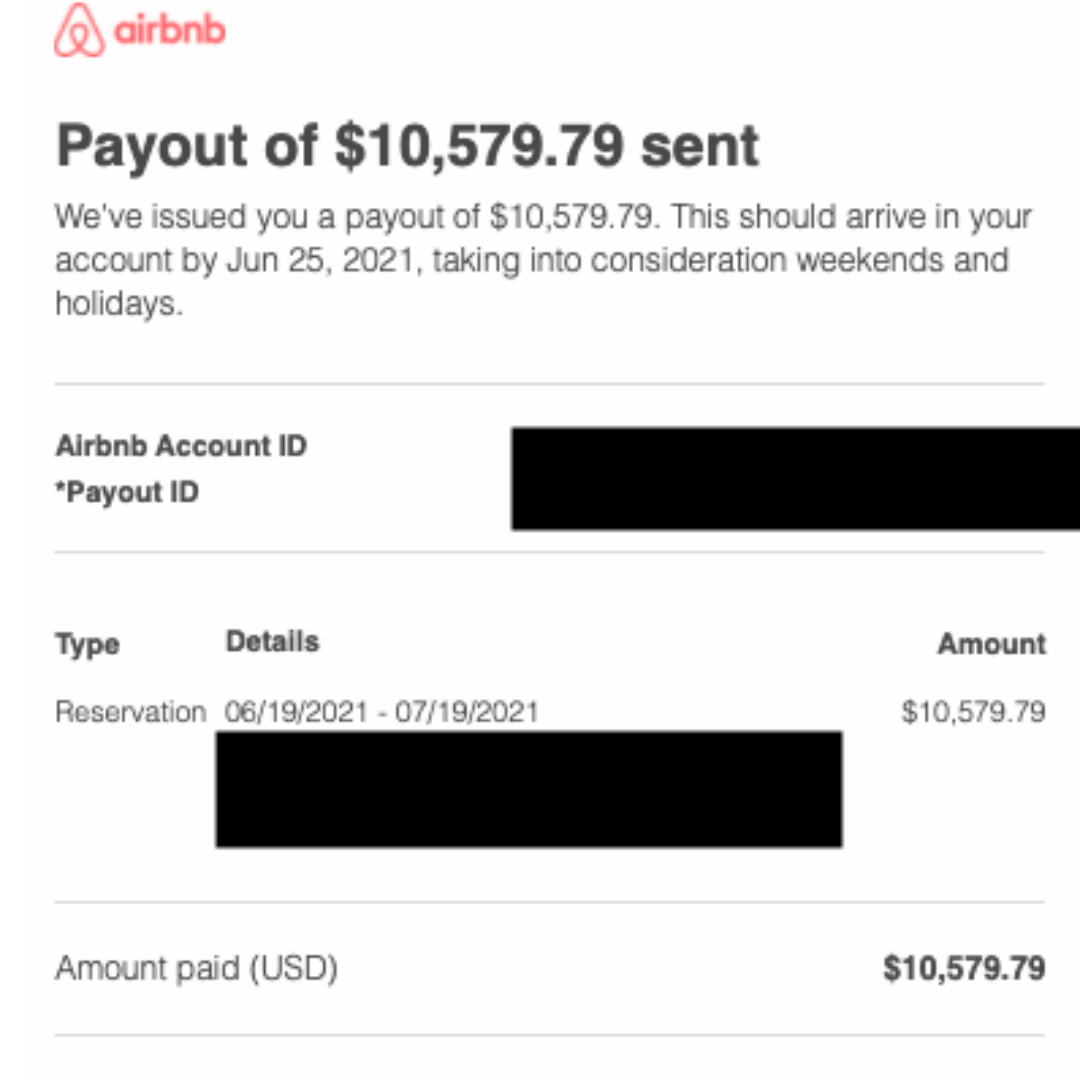Click the bold total amount paid value

pos(964,968)
